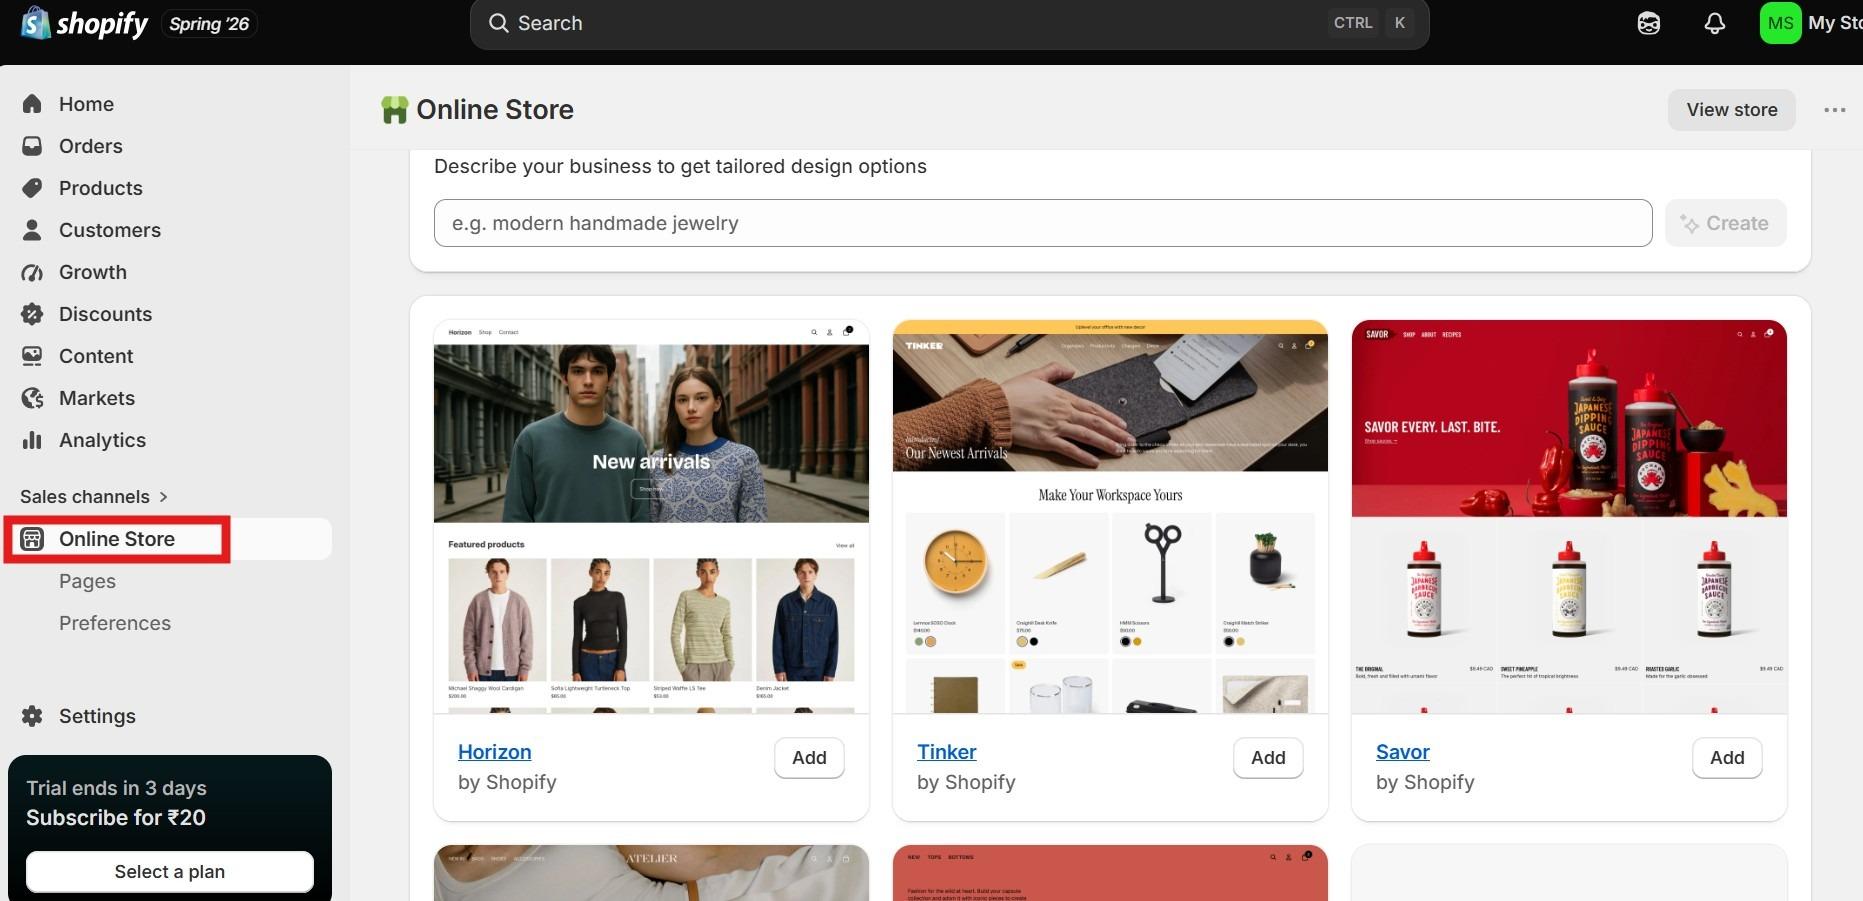
Task: Click the Settings gear icon
Action: pyautogui.click(x=32, y=716)
